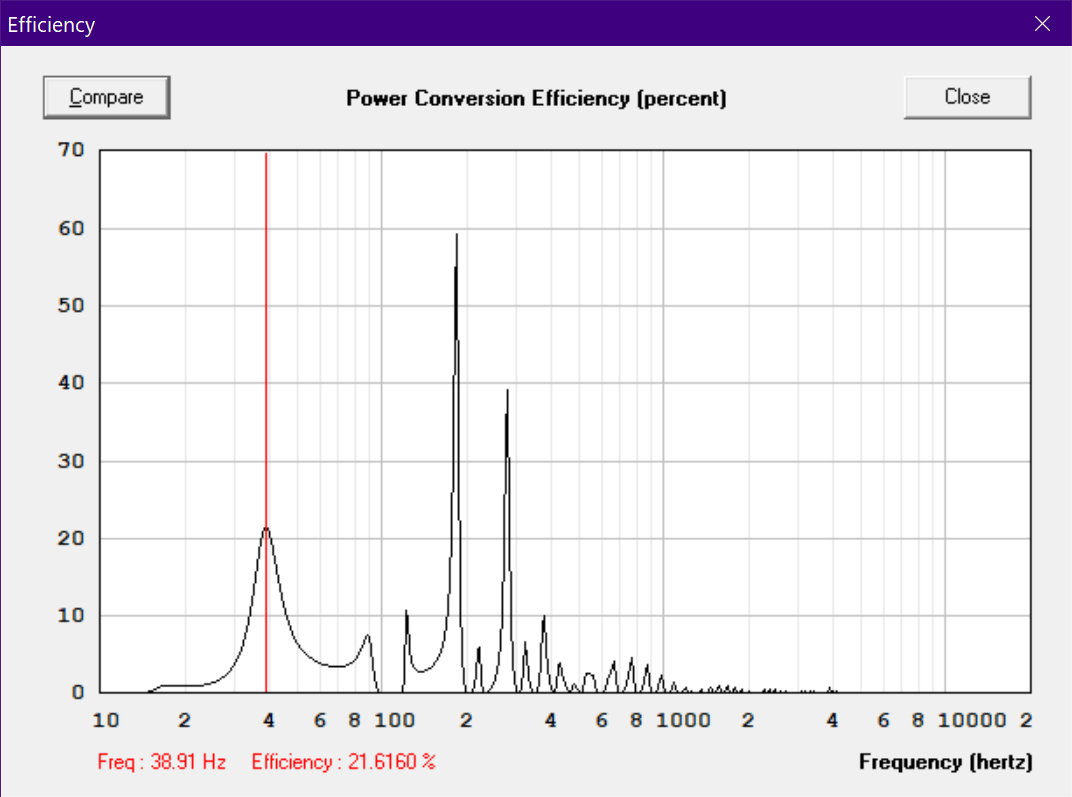Image resolution: width=1072 pixels, height=797 pixels.
Task: Click the '60' y-axis label
Action: click(x=71, y=228)
